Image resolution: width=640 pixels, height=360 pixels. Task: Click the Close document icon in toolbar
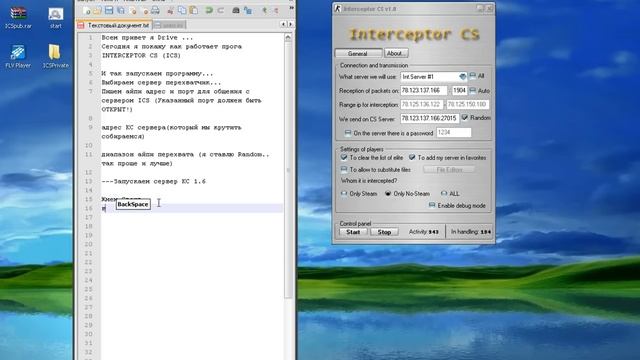tap(133, 10)
